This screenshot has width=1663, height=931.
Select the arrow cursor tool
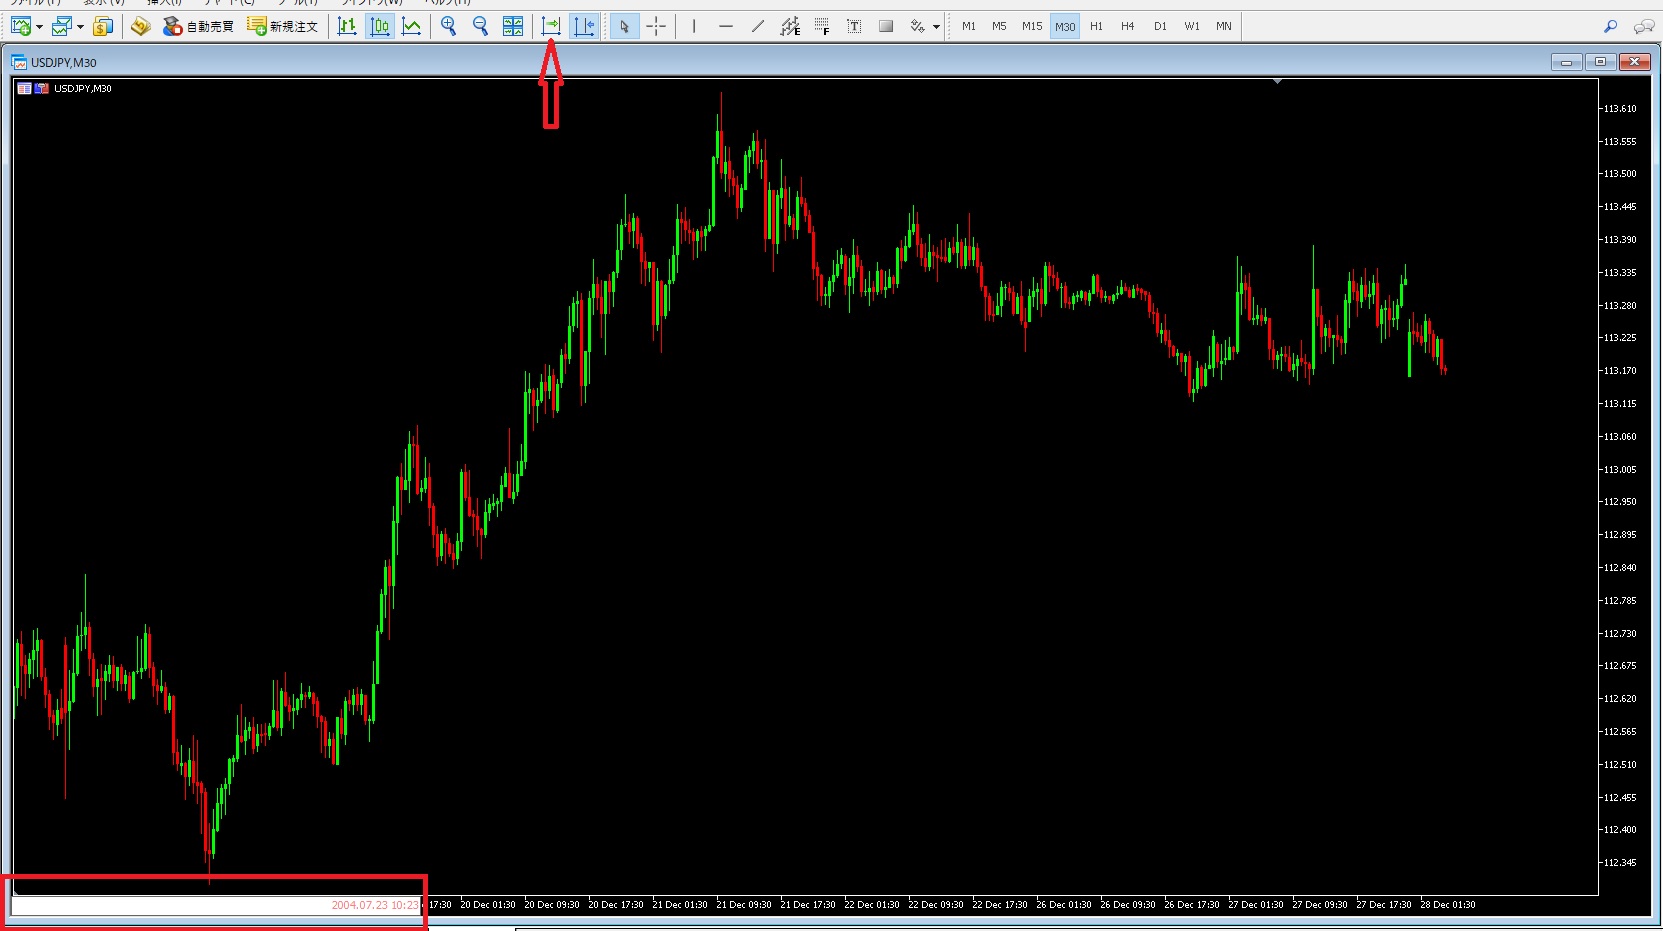(625, 26)
